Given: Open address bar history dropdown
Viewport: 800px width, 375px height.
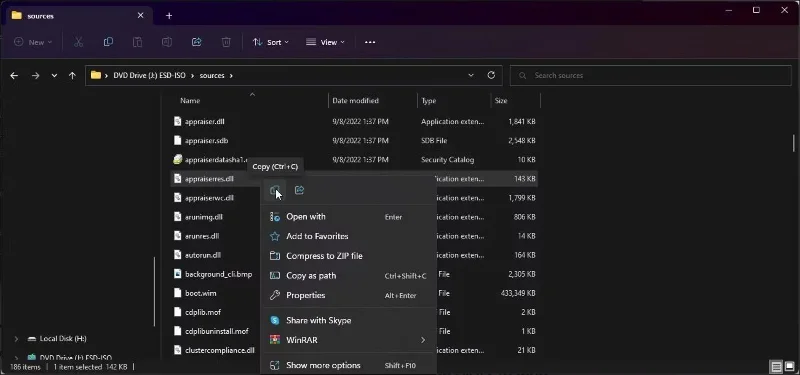Looking at the screenshot, I should [470, 76].
